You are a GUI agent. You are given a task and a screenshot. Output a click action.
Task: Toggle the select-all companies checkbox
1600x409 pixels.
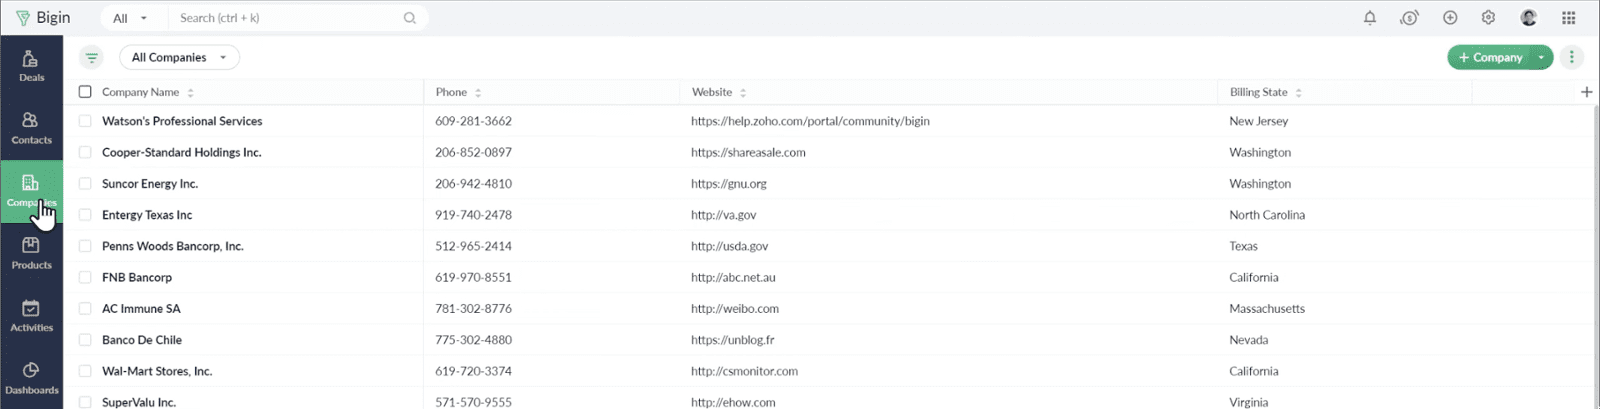85,92
